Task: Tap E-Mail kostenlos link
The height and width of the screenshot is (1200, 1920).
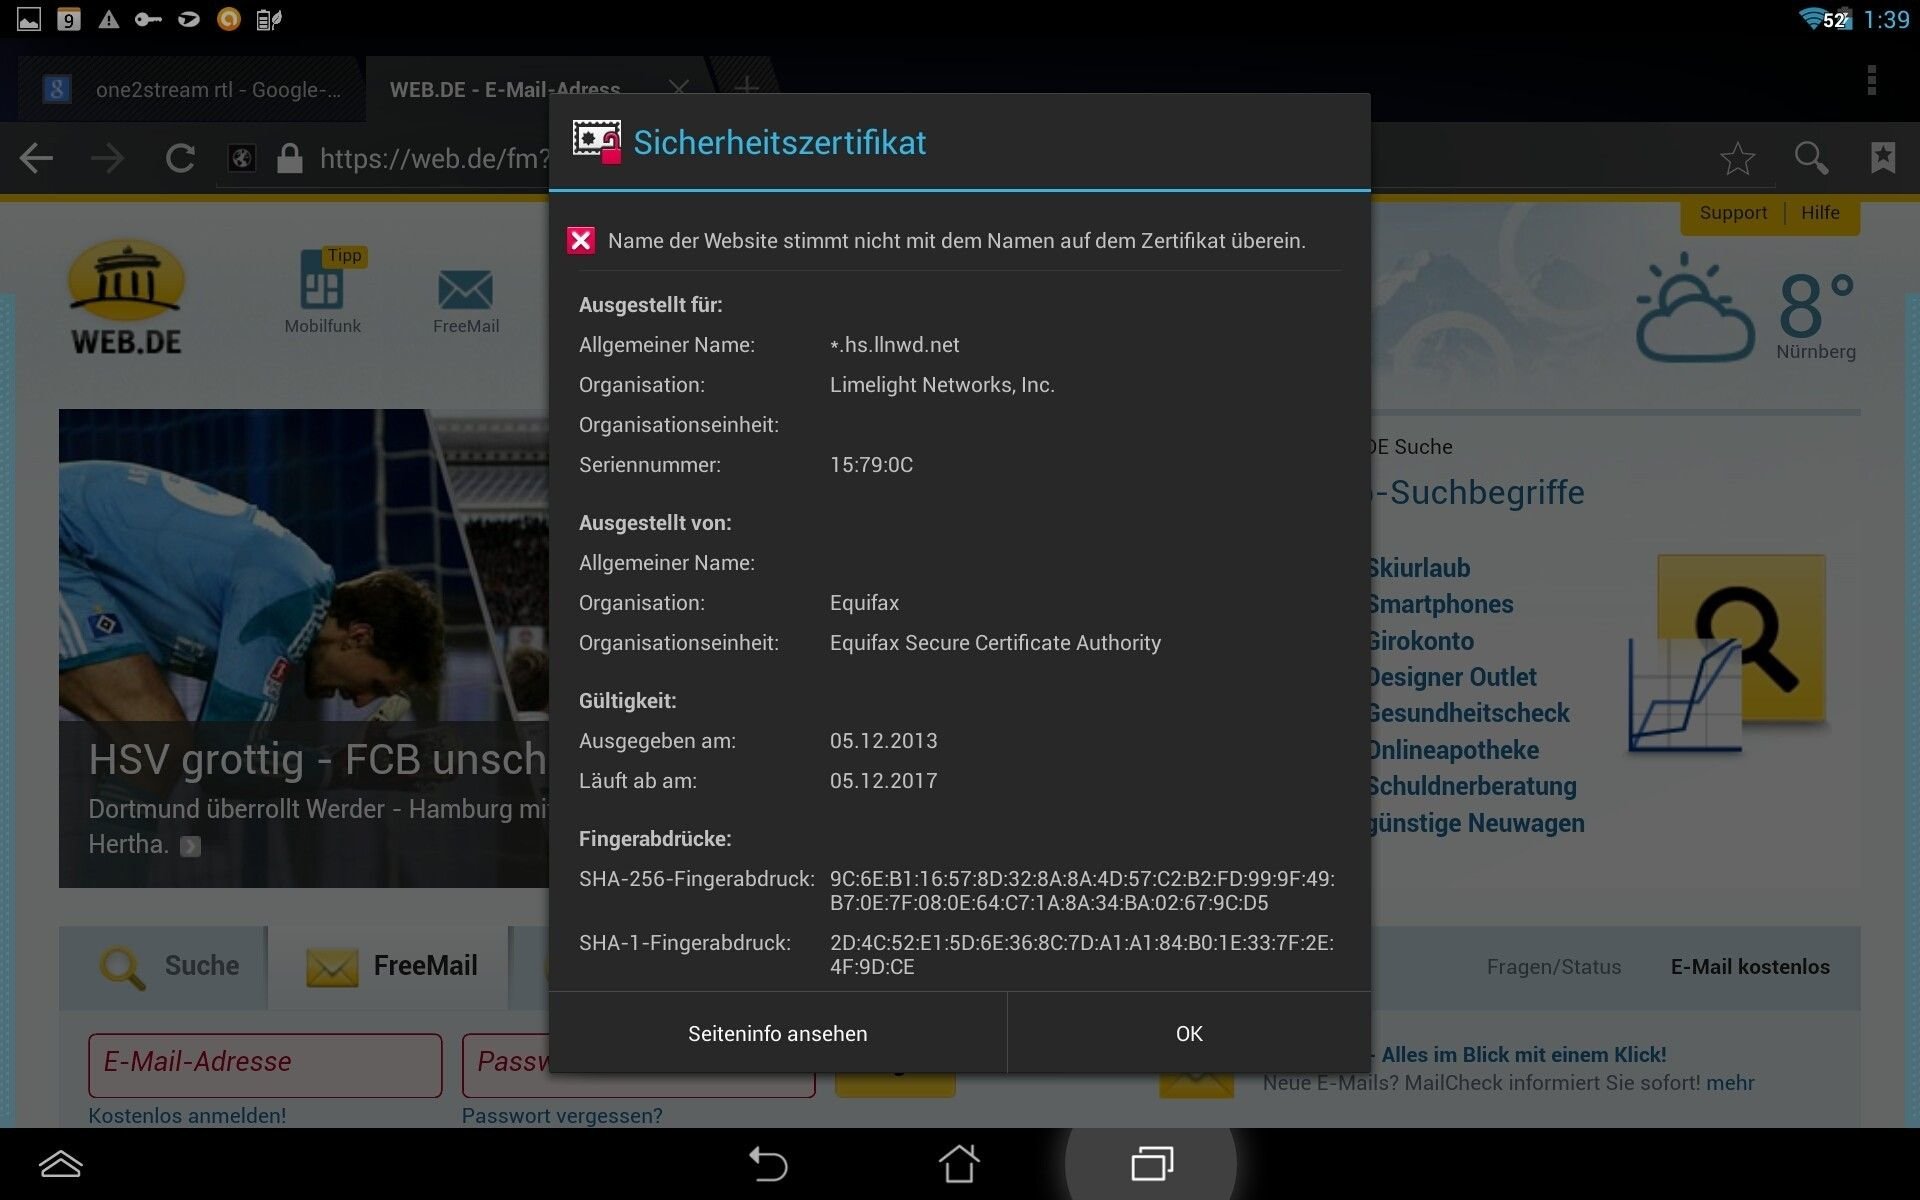Action: click(1750, 967)
